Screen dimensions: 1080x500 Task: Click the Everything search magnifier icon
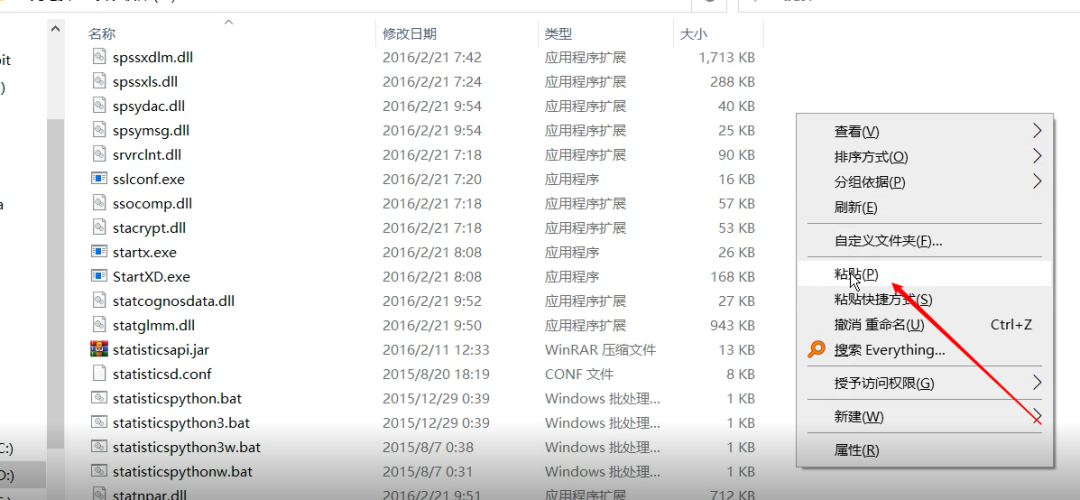[x=817, y=350]
